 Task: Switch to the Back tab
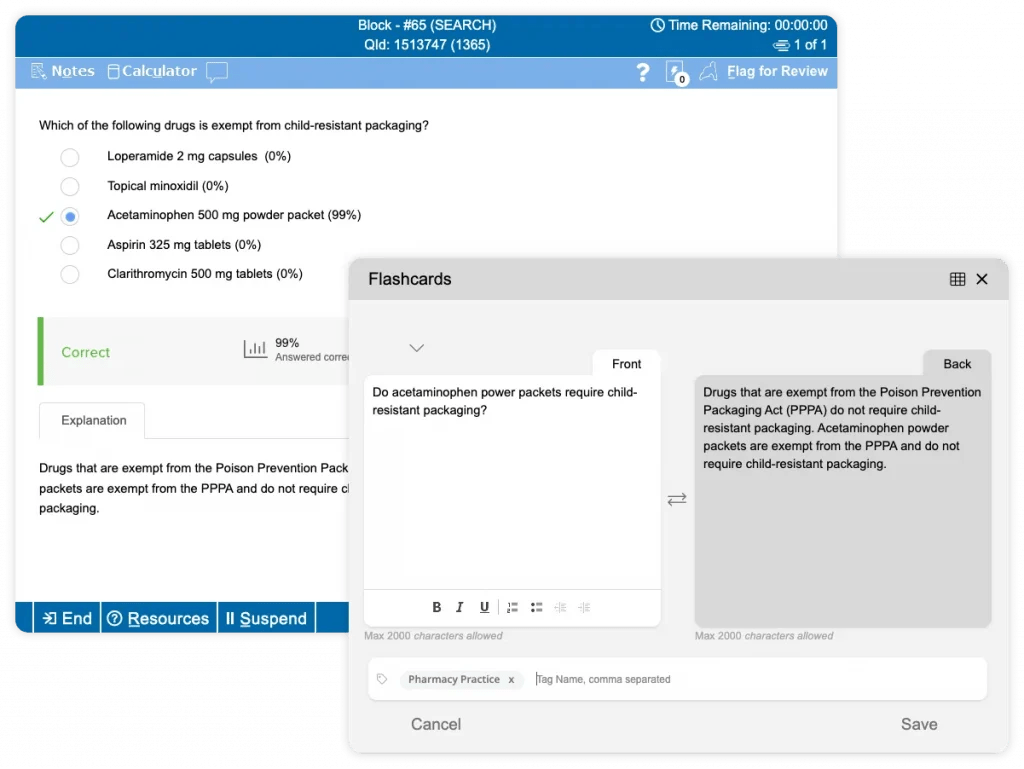(x=956, y=364)
